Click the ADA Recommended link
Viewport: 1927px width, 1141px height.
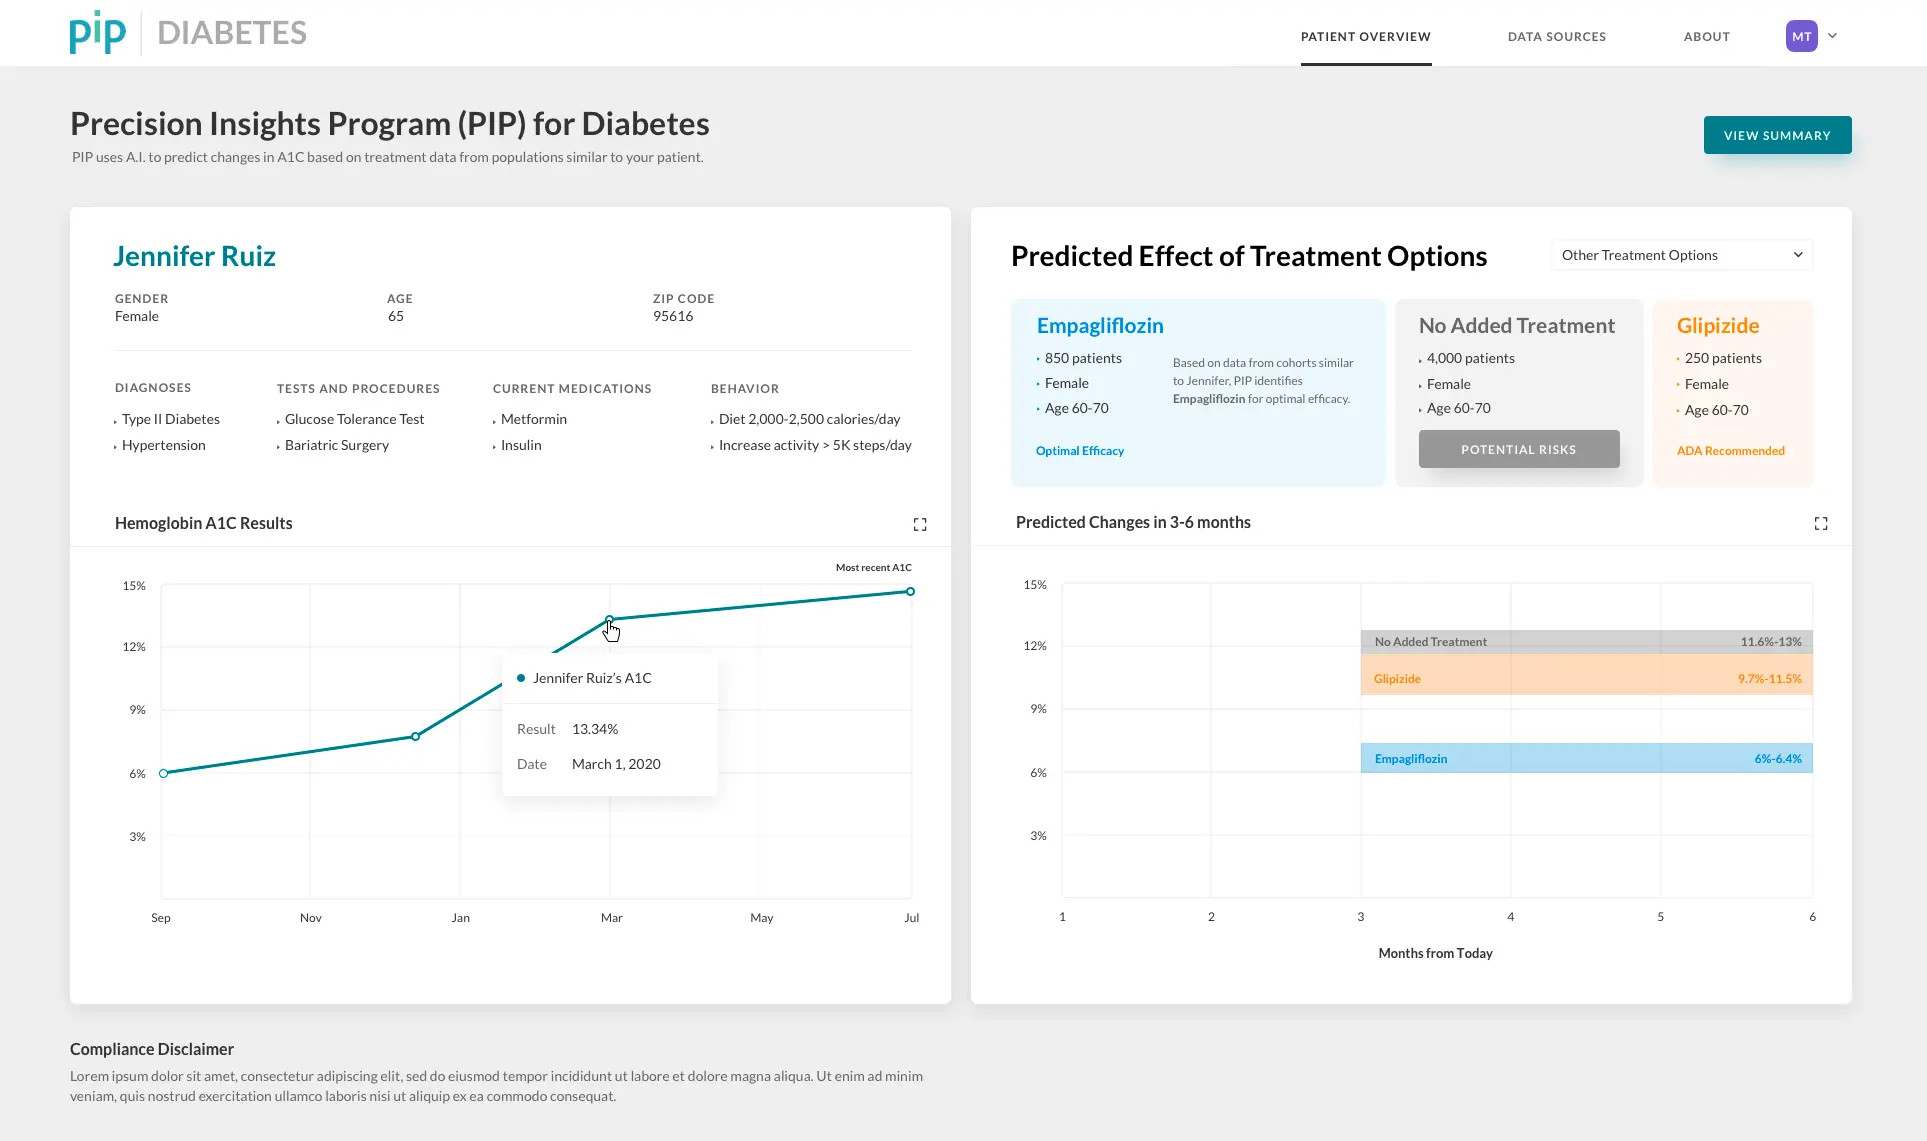click(1731, 451)
